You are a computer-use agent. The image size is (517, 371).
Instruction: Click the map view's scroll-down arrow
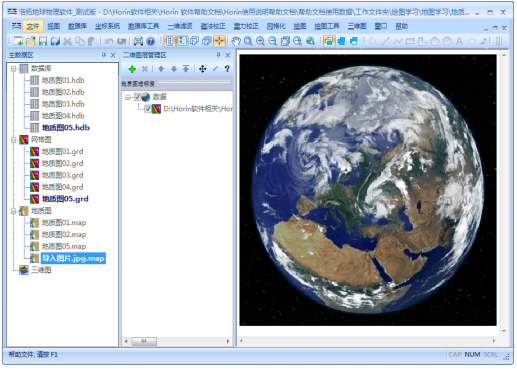point(504,331)
